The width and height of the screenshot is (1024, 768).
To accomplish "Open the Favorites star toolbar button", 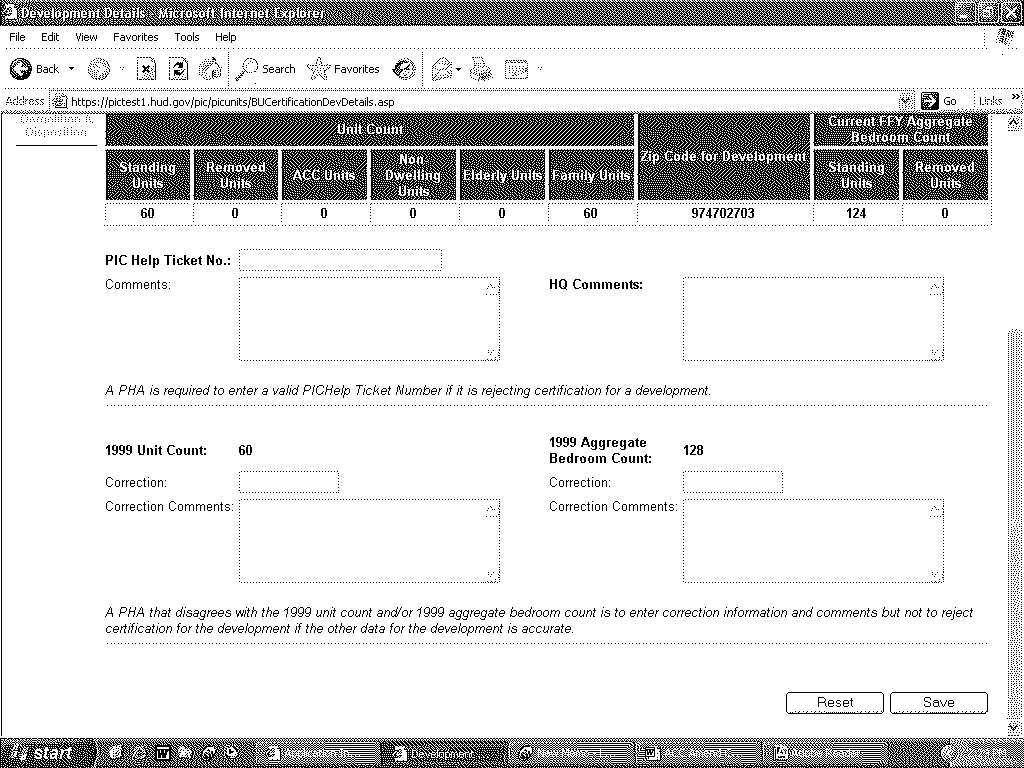I will coord(345,69).
